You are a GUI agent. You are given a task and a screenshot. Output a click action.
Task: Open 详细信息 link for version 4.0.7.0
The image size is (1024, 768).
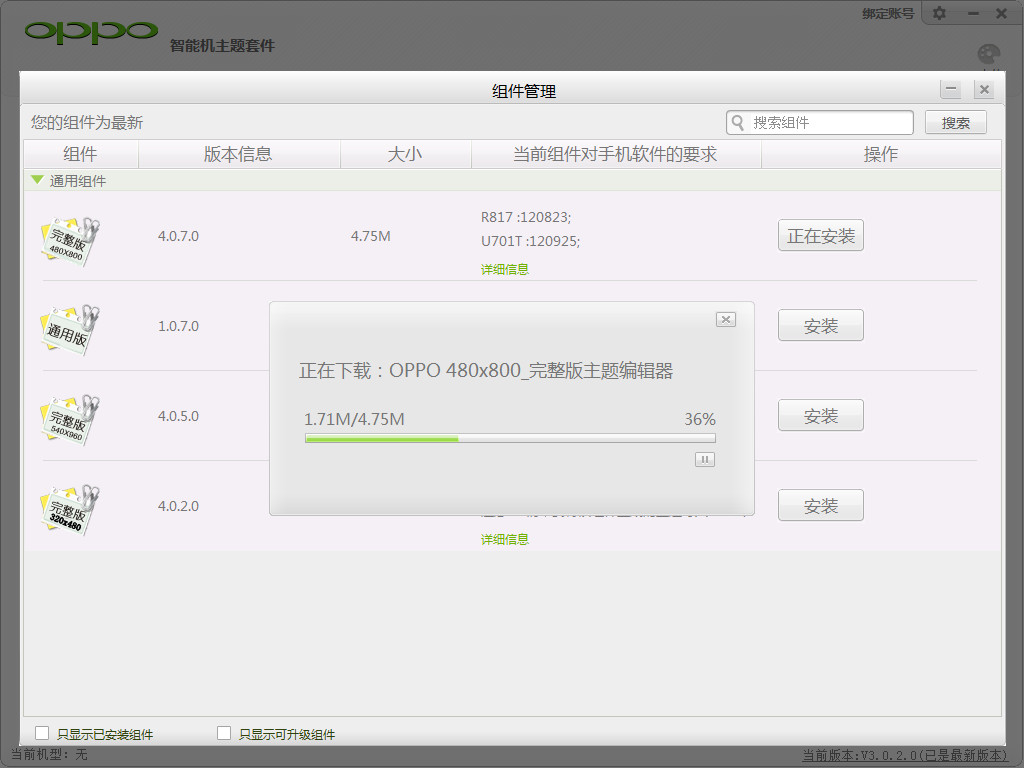pyautogui.click(x=505, y=269)
